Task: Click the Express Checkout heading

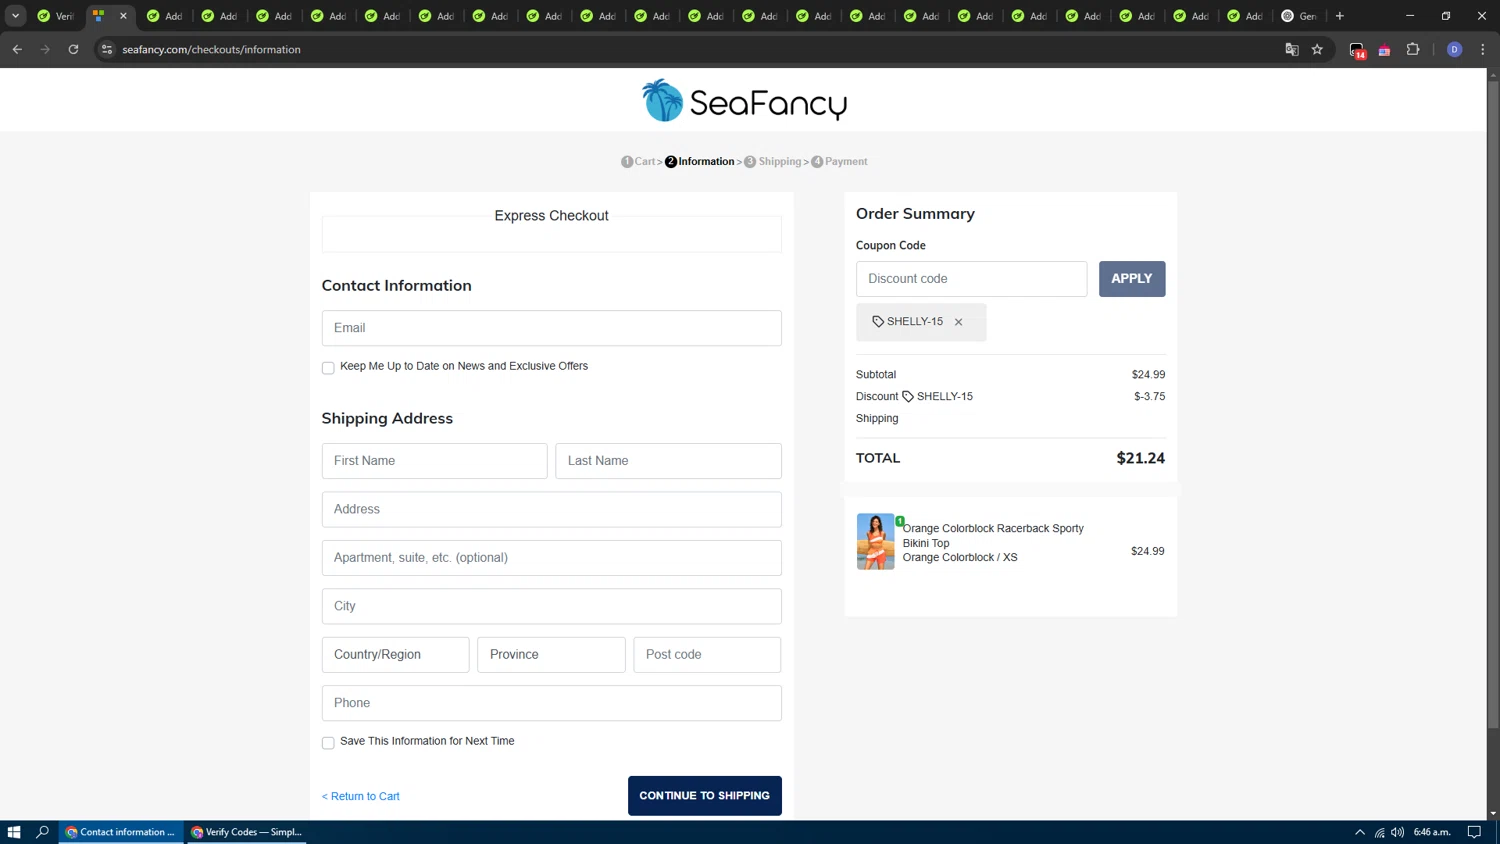Action: [551, 216]
